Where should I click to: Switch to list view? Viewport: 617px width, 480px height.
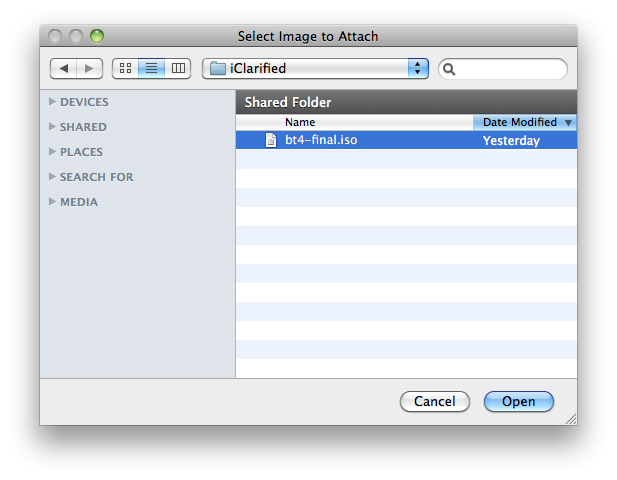point(152,68)
